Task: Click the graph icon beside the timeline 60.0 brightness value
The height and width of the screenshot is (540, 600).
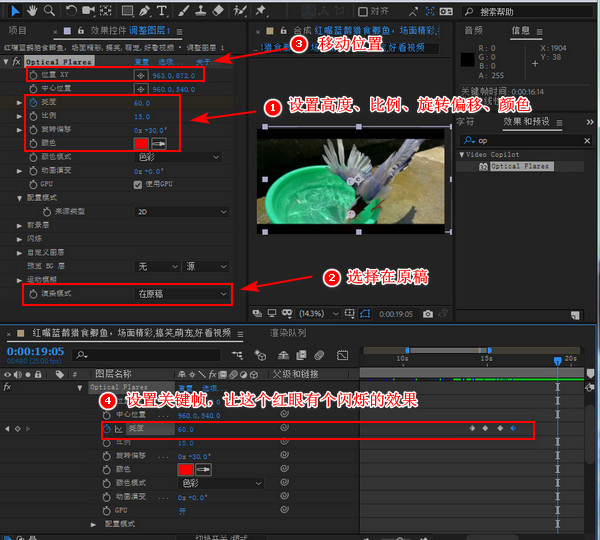Action: pyautogui.click(x=119, y=429)
